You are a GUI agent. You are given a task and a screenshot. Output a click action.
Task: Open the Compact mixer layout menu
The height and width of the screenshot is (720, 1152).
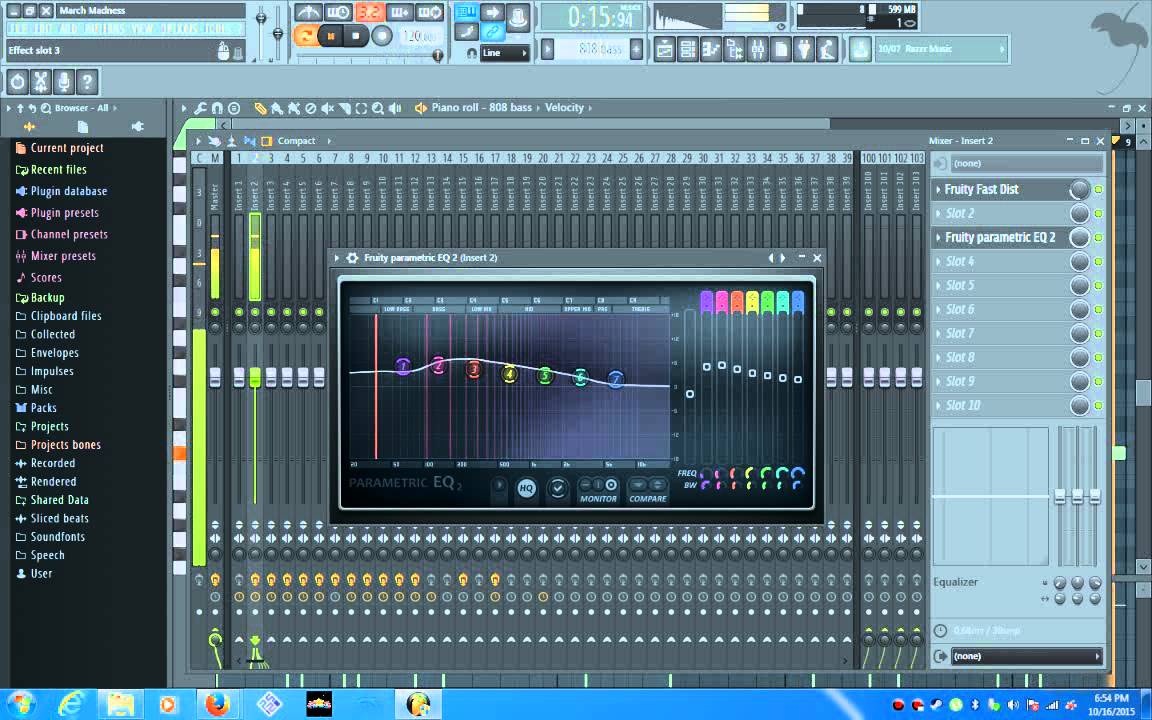(x=297, y=141)
